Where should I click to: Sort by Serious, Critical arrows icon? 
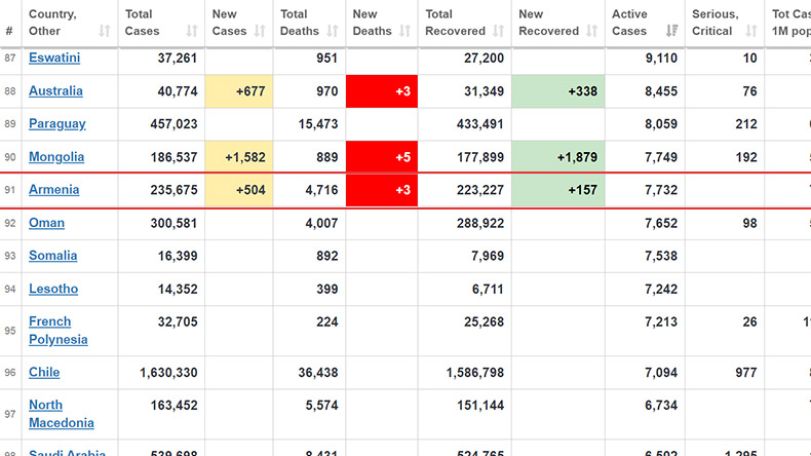[751, 31]
